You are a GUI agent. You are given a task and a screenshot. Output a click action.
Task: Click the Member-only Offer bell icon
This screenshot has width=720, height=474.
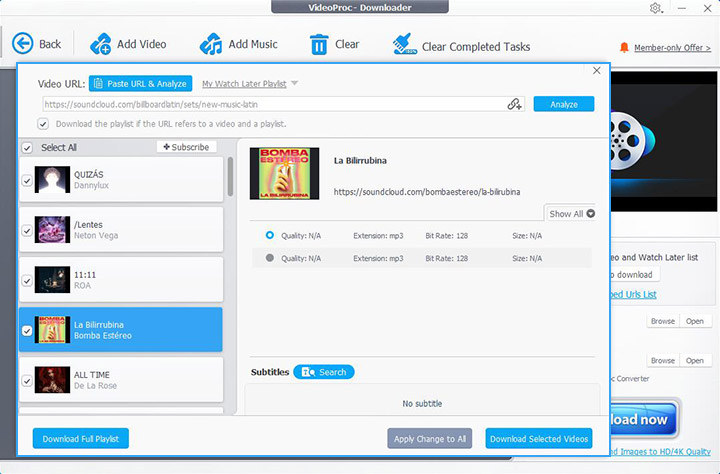tap(624, 47)
